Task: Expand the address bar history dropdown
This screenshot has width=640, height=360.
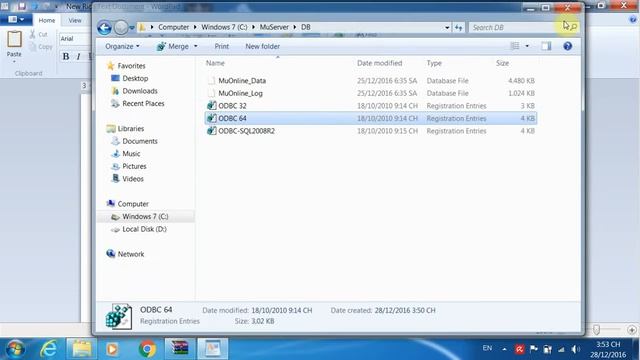Action: tap(447, 27)
